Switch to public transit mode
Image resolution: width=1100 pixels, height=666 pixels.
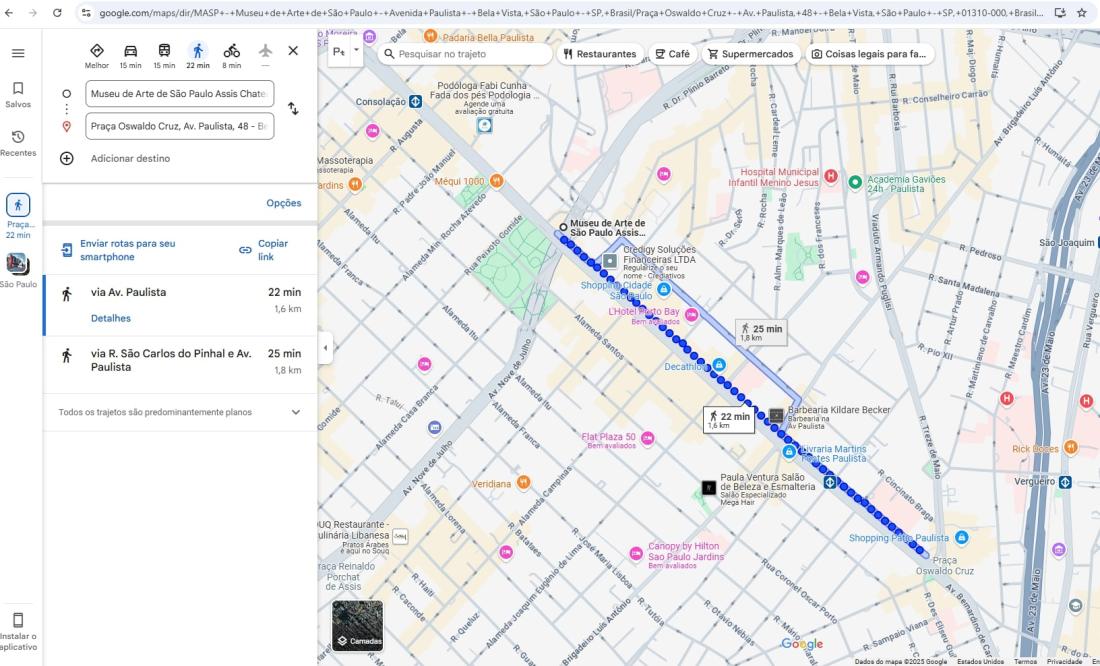coord(164,55)
